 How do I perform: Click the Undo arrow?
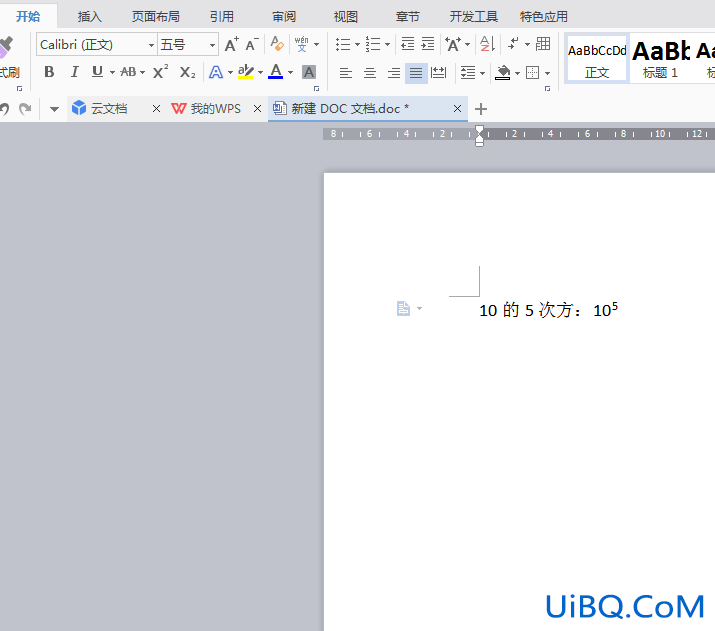click(x=4, y=109)
